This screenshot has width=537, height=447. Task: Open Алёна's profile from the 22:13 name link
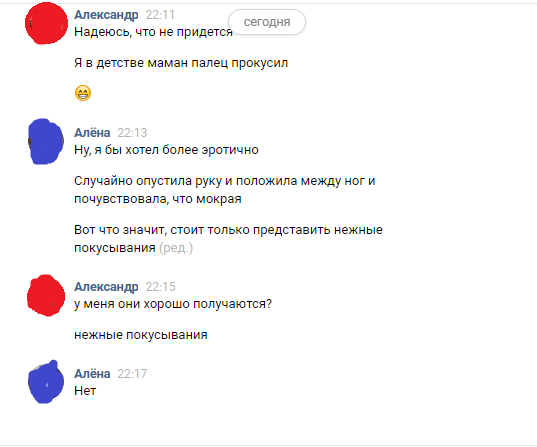[x=92, y=133]
